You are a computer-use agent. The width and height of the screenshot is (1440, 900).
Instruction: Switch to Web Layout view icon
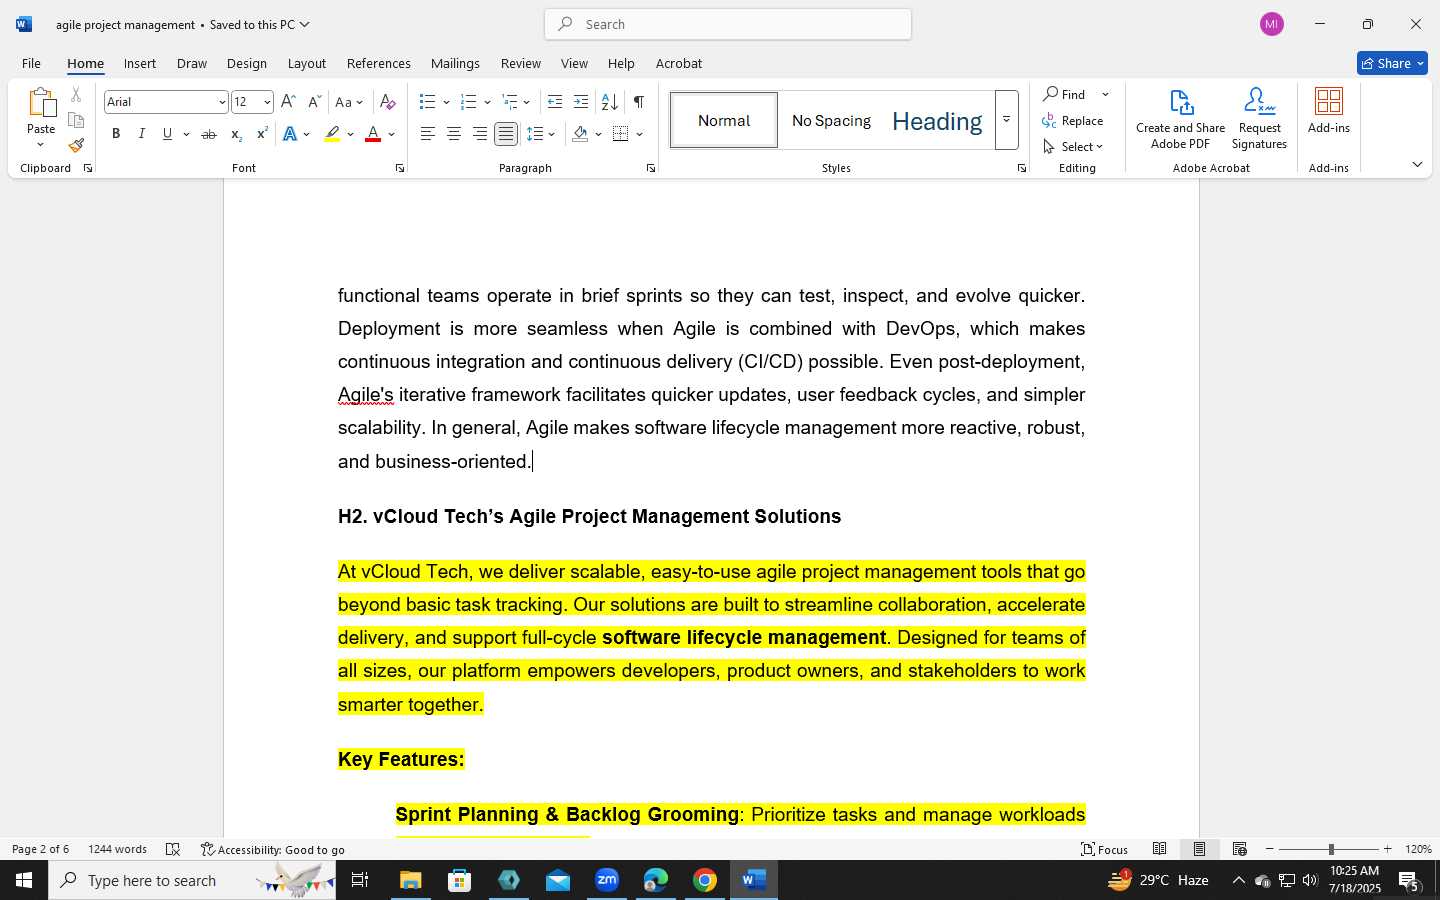pos(1240,849)
